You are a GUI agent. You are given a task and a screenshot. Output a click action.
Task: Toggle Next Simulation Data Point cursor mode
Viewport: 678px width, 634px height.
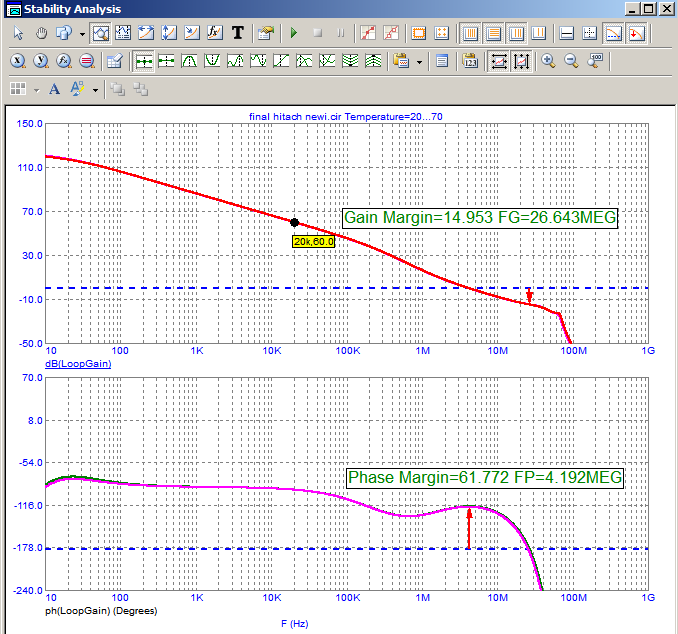144,61
